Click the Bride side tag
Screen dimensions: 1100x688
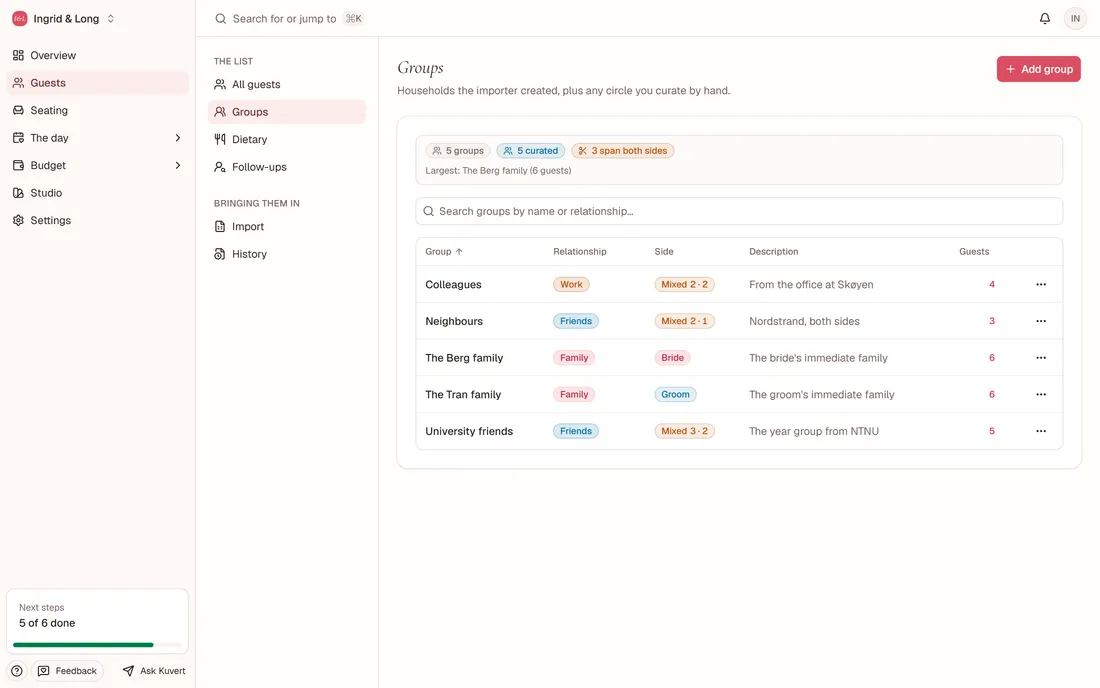pyautogui.click(x=672, y=358)
